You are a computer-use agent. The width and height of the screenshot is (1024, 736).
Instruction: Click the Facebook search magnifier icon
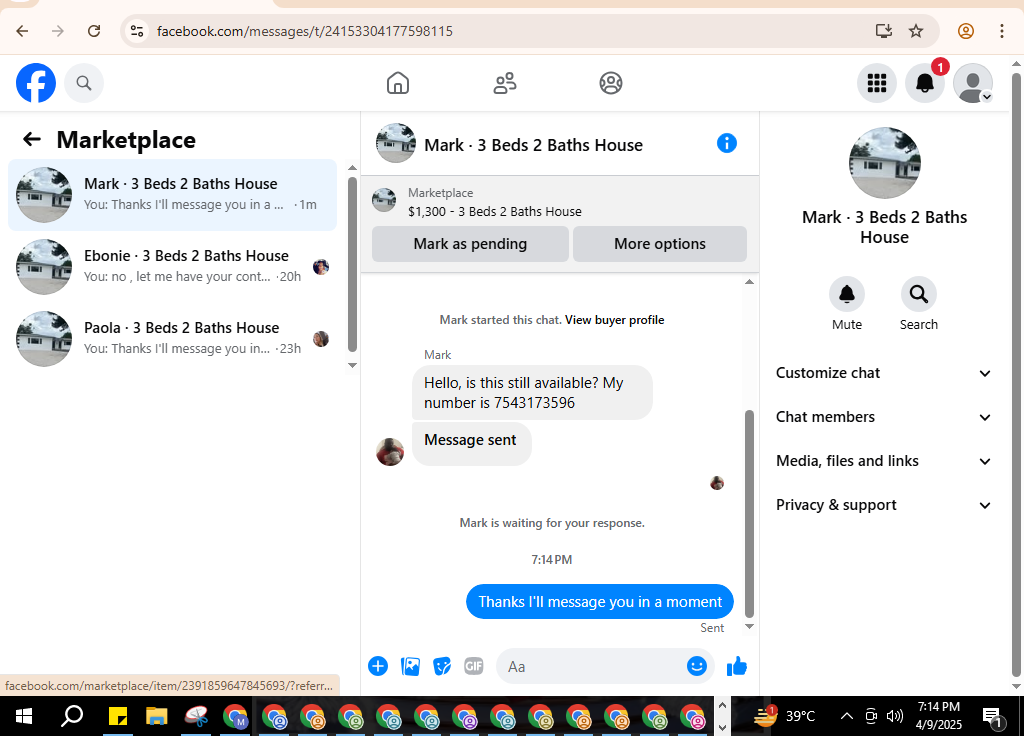click(x=84, y=83)
